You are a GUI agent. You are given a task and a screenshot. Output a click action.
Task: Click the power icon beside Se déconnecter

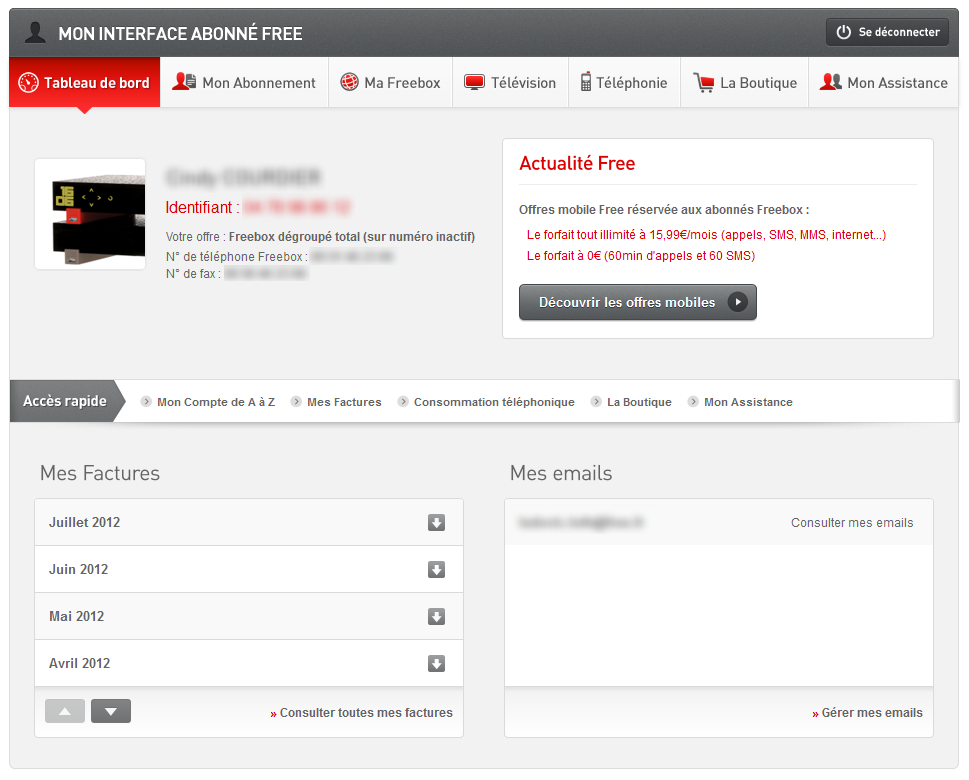tap(843, 32)
